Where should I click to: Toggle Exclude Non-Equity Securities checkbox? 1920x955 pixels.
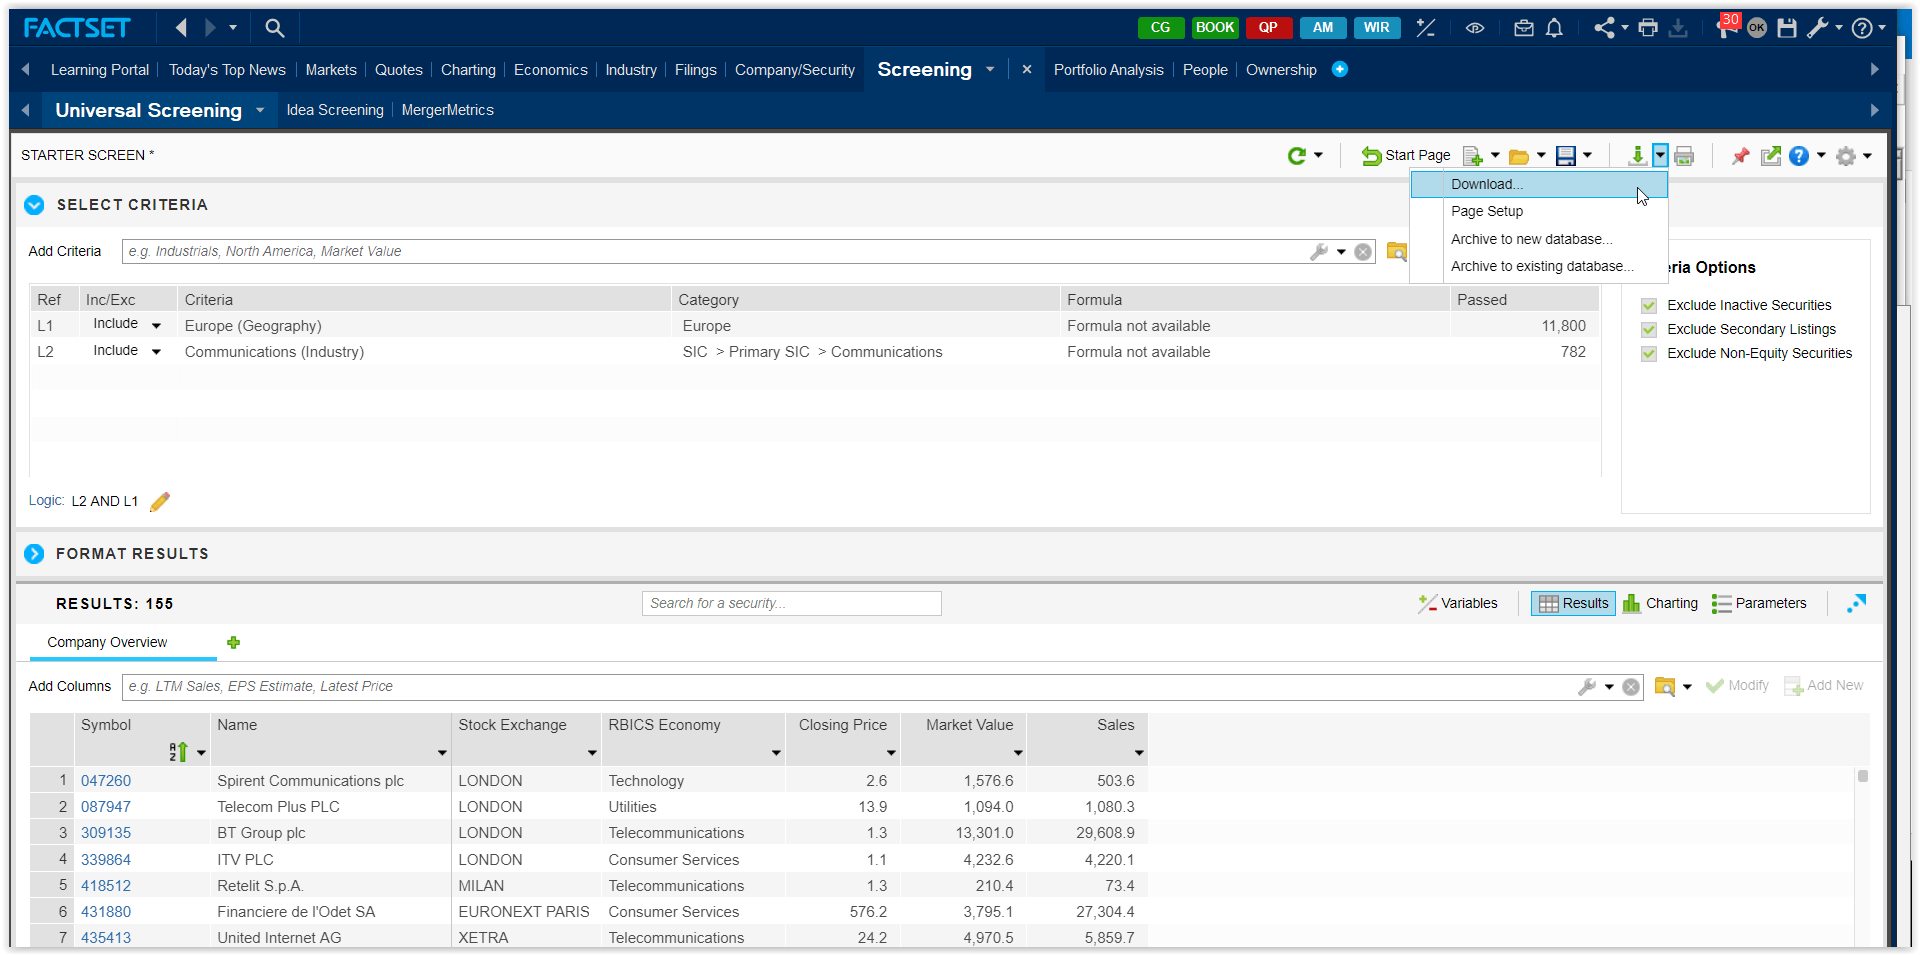(1649, 353)
